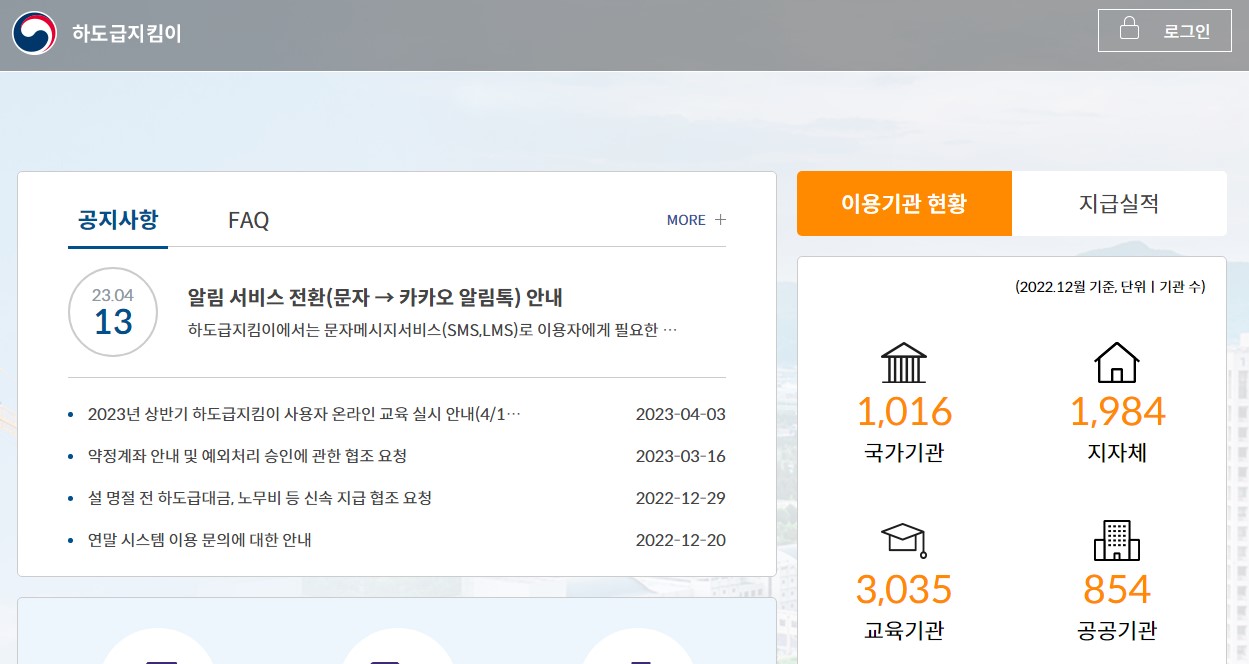Open the 약정계좌 안내 및 예외처리 notice
This screenshot has width=1249, height=664.
tap(247, 456)
